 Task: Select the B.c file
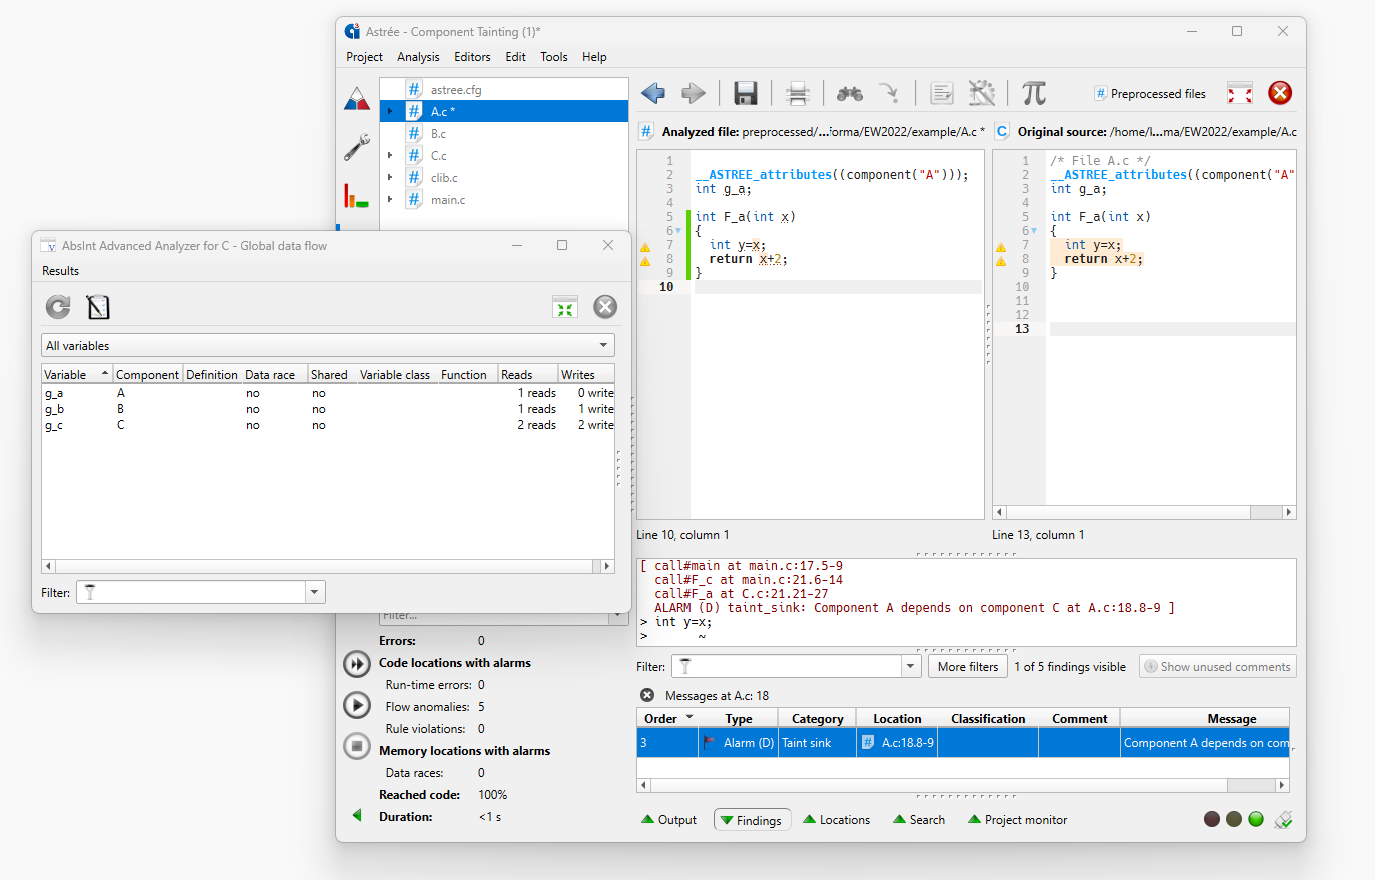[x=438, y=134]
